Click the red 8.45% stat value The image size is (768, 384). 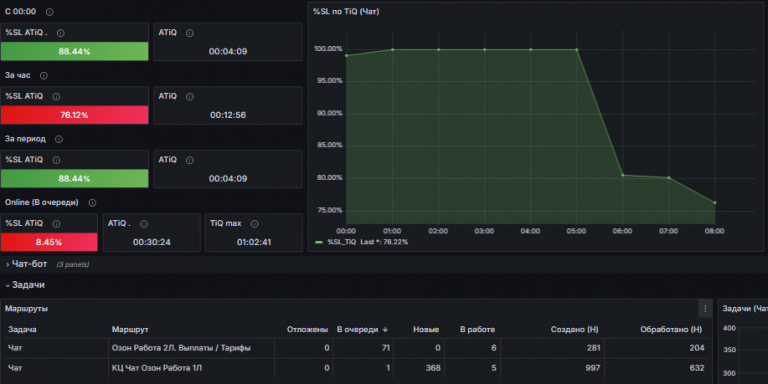coord(49,242)
